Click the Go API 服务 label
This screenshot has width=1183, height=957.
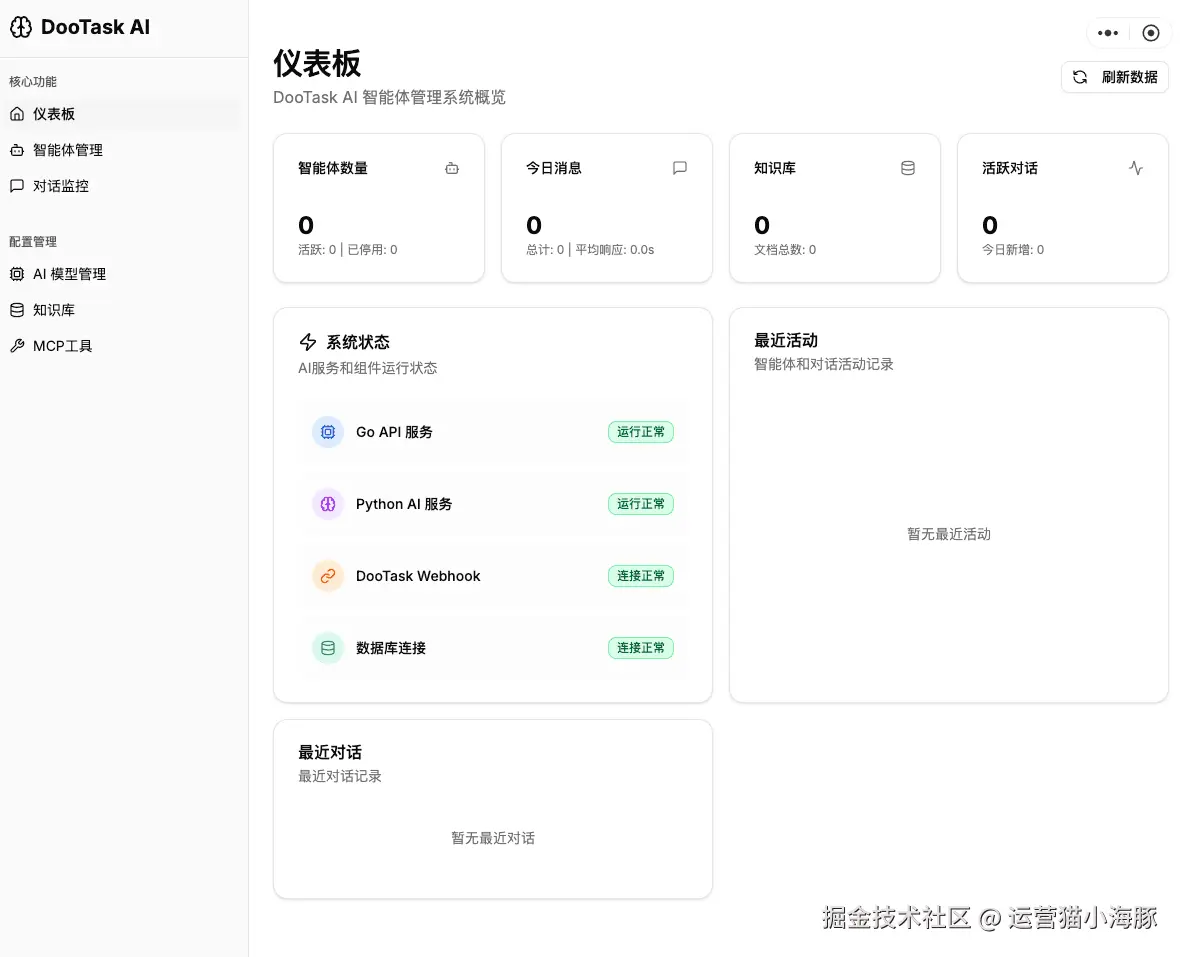pyautogui.click(x=395, y=432)
